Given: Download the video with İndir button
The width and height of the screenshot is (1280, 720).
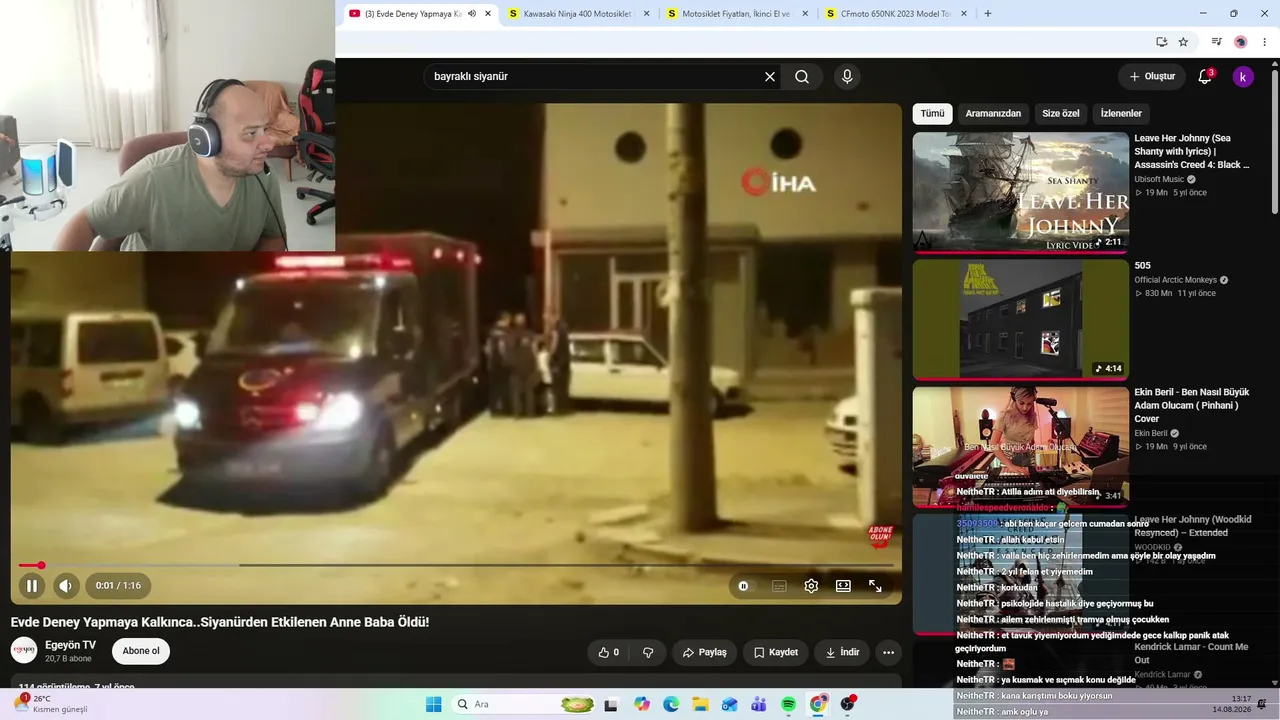Looking at the screenshot, I should [841, 652].
